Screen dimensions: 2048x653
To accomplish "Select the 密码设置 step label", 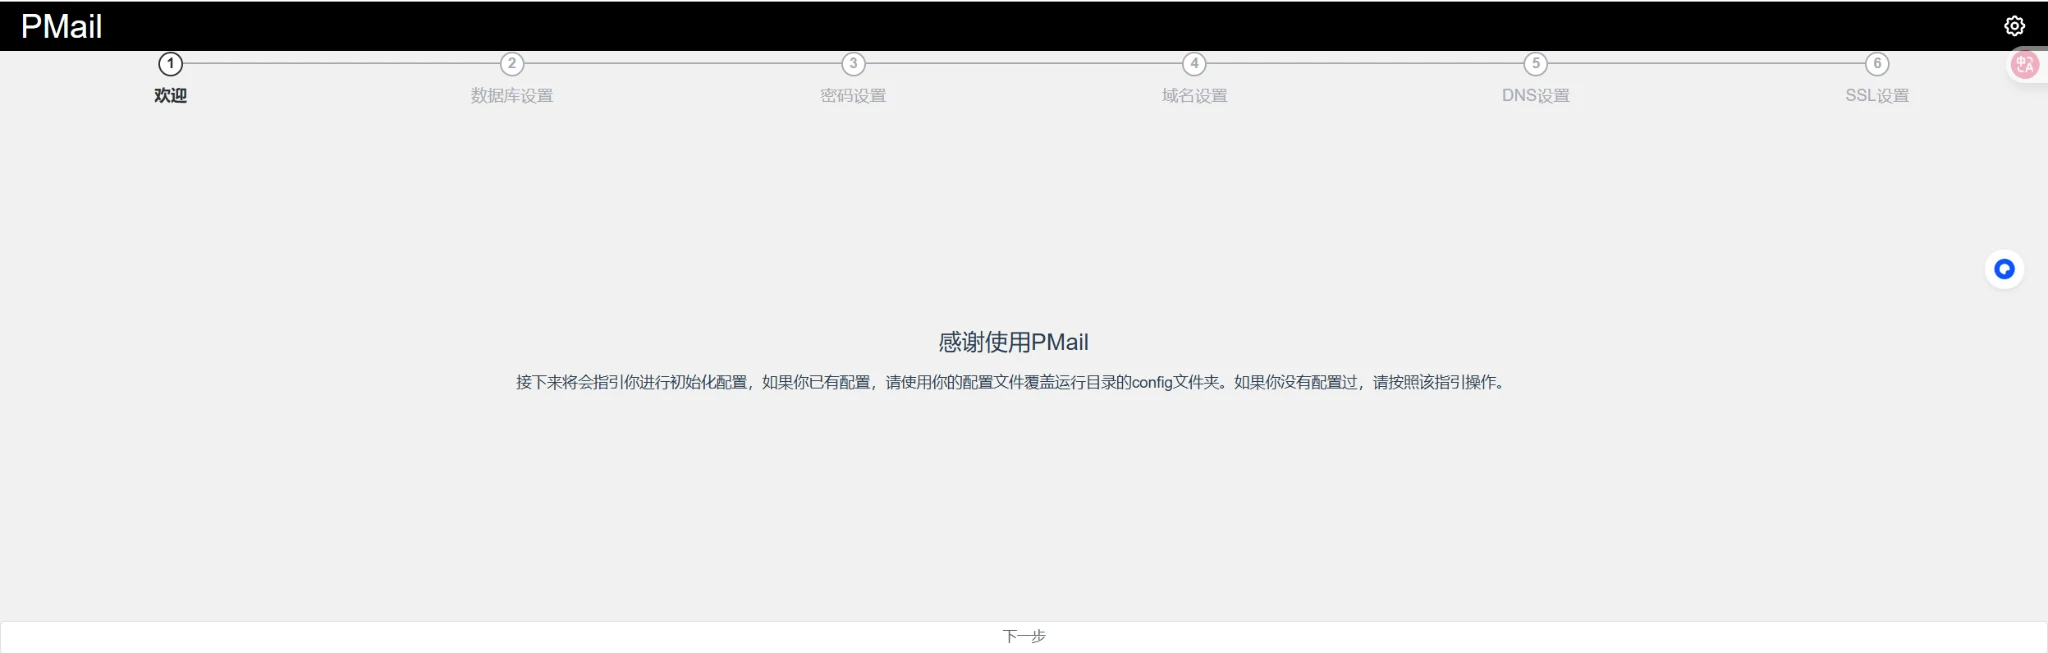I will pos(853,96).
